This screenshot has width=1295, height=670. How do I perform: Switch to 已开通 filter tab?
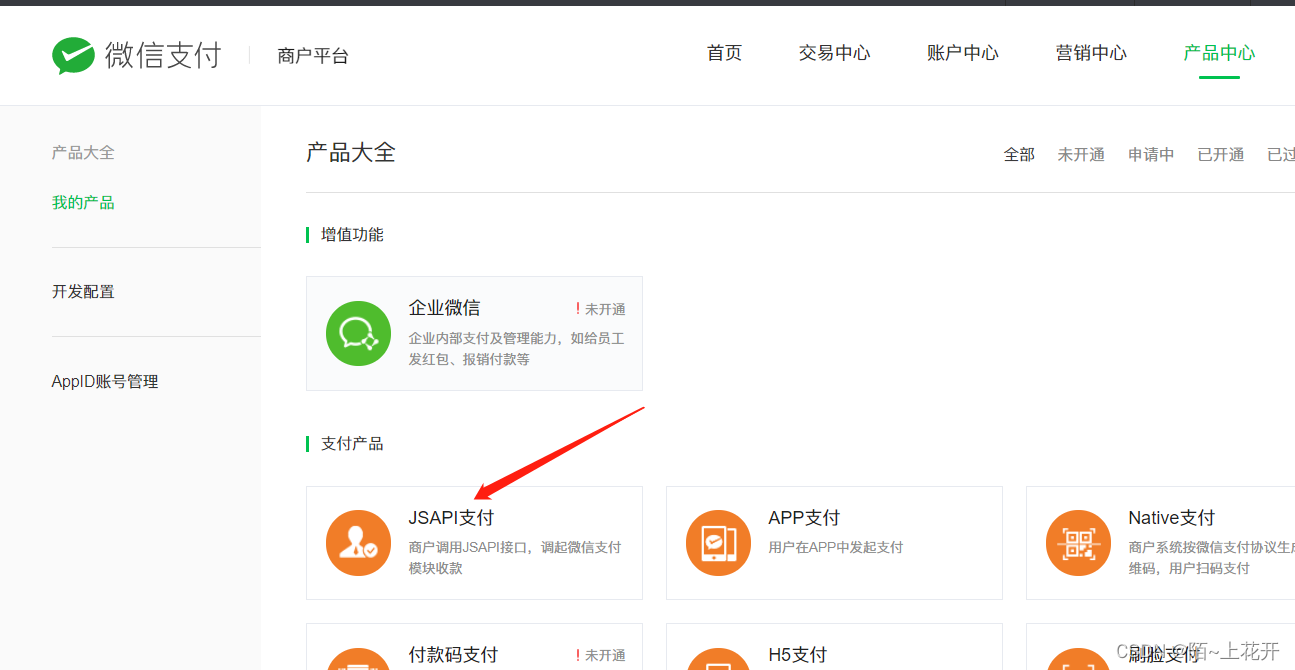coord(1221,155)
